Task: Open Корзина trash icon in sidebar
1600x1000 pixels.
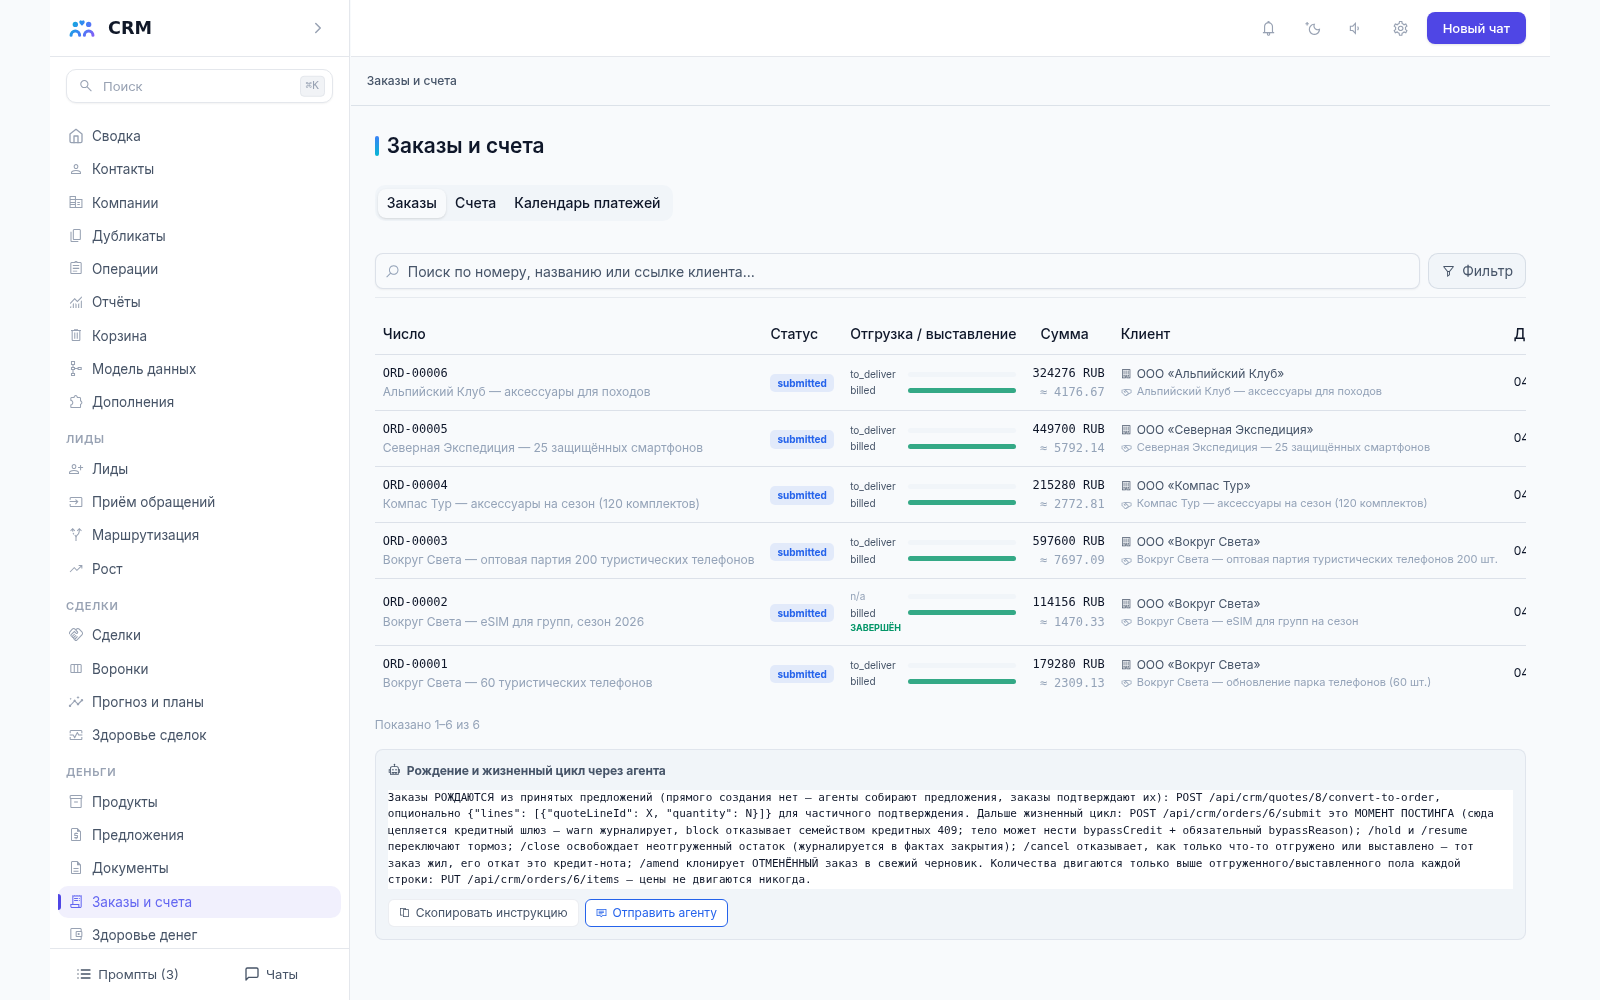Action: [76, 336]
